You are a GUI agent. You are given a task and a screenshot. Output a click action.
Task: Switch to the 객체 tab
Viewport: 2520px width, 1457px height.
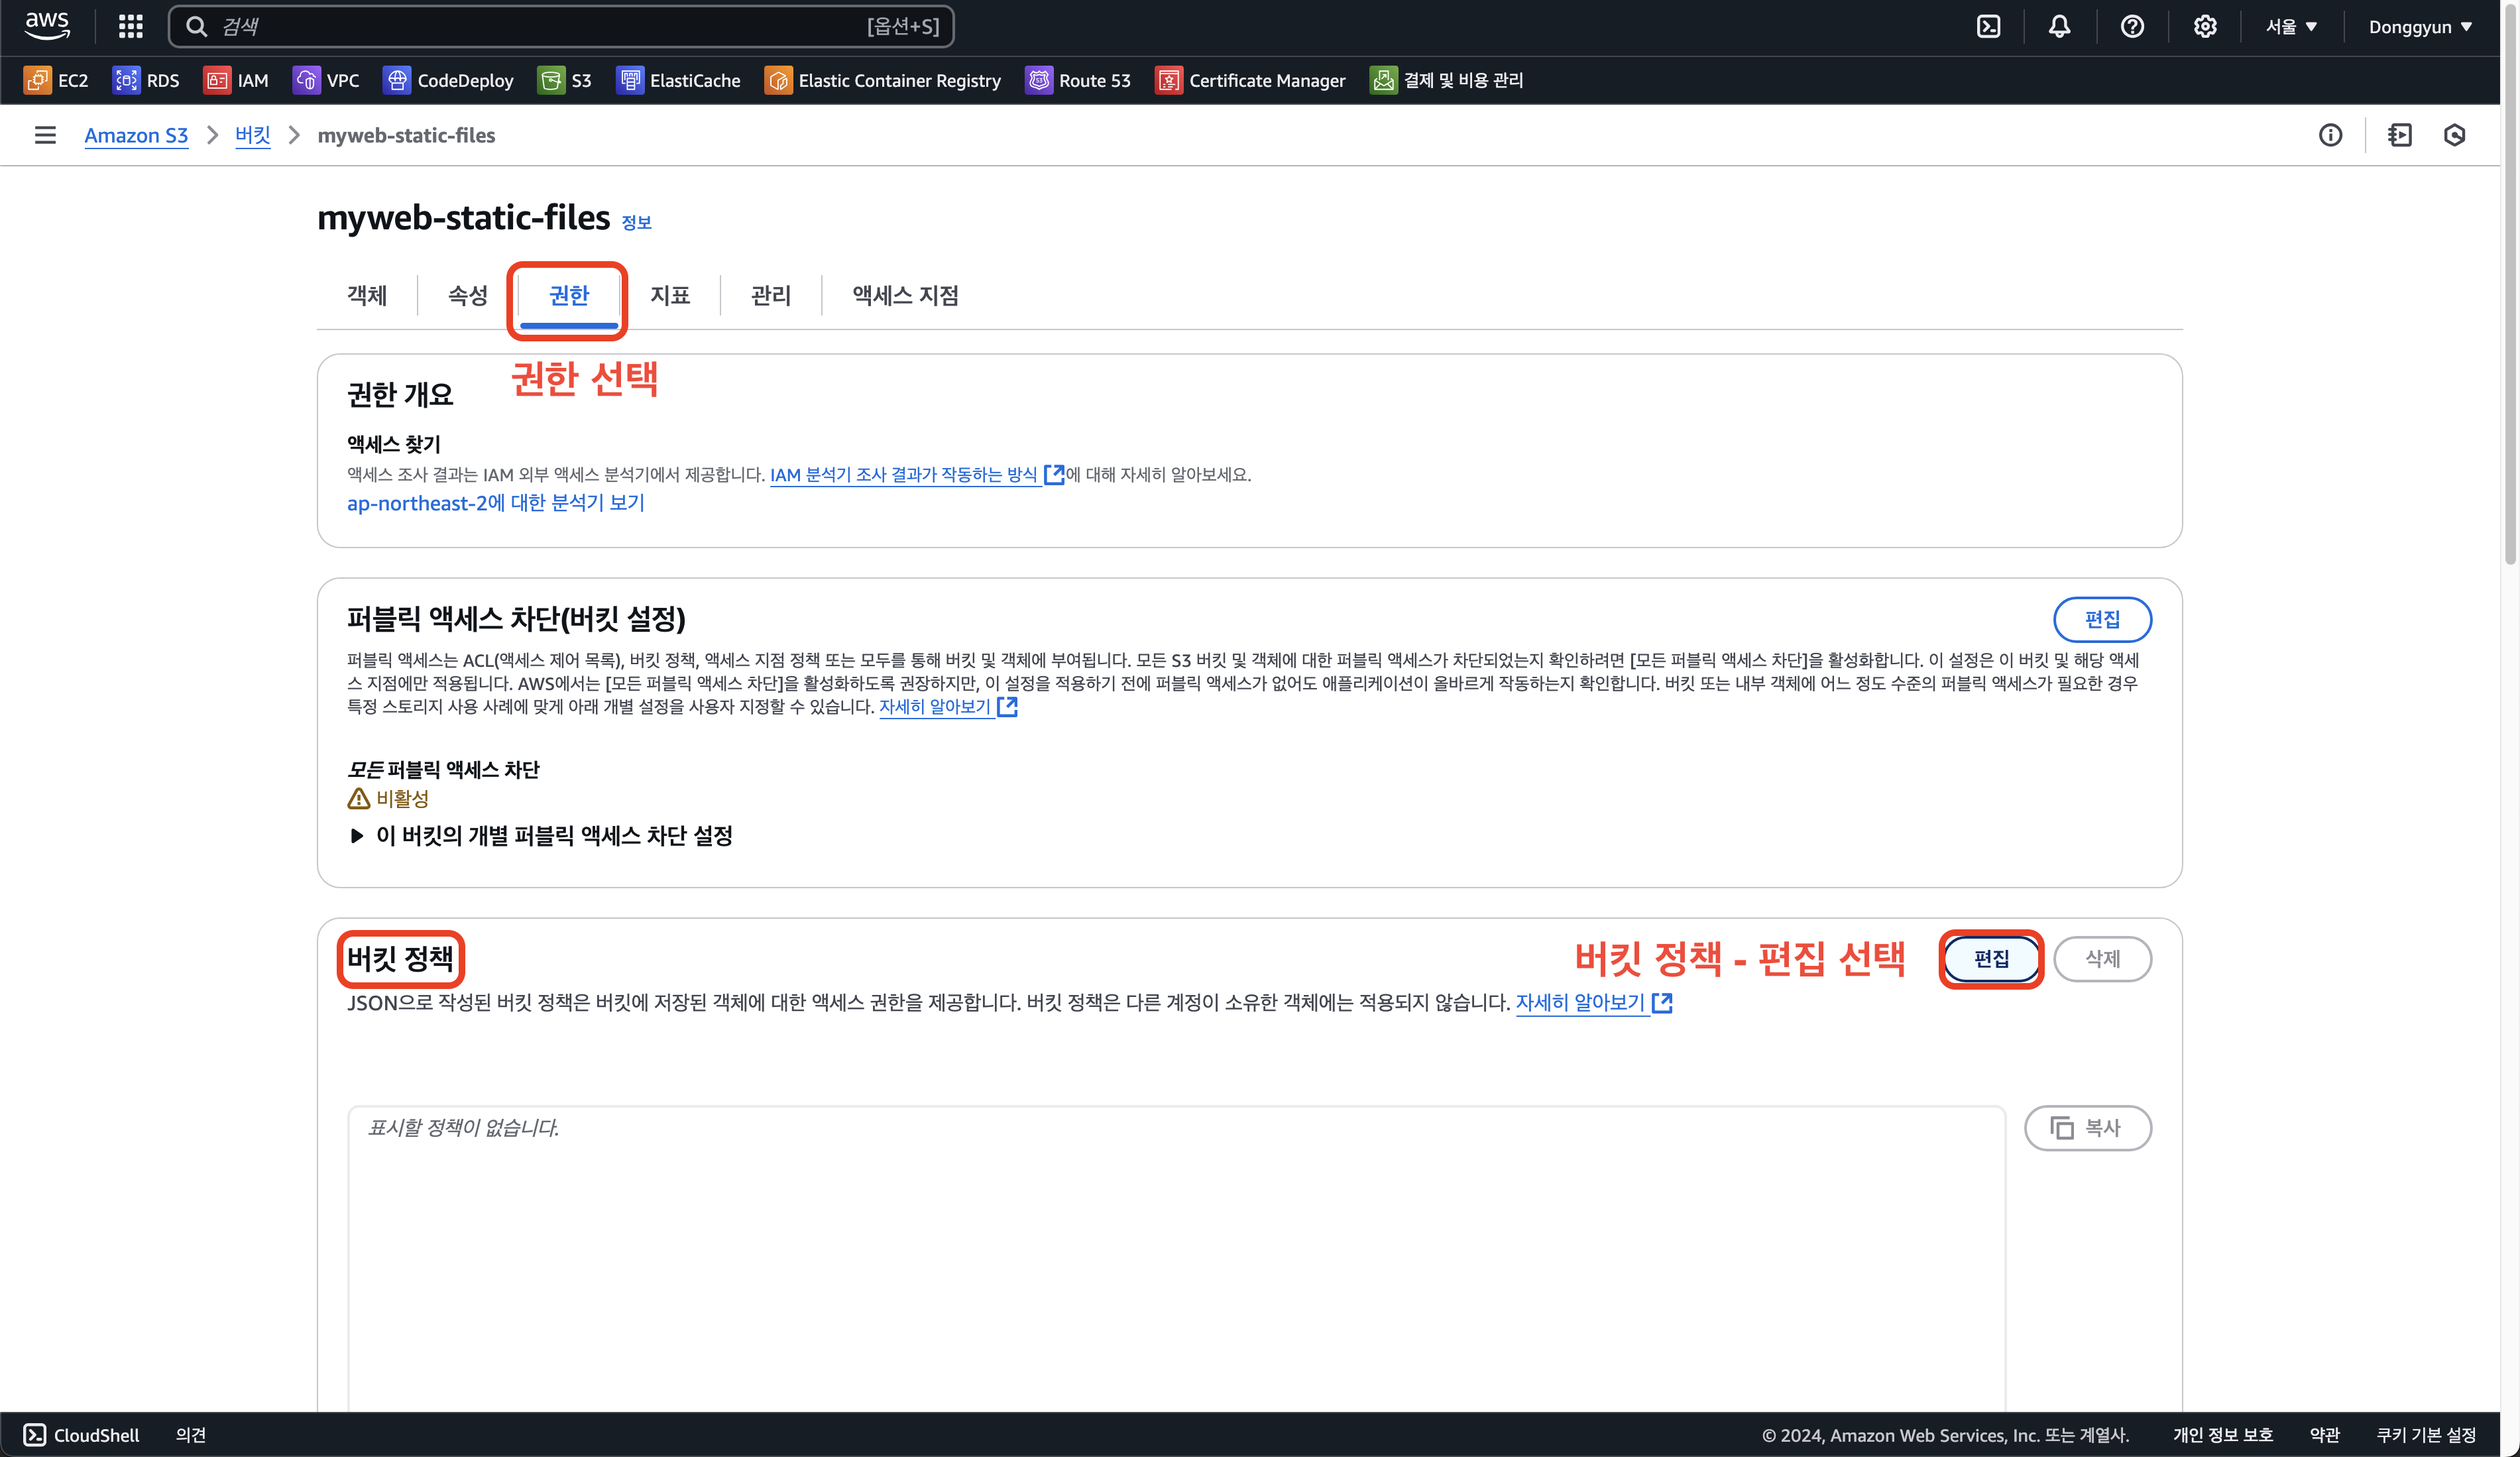[x=367, y=295]
